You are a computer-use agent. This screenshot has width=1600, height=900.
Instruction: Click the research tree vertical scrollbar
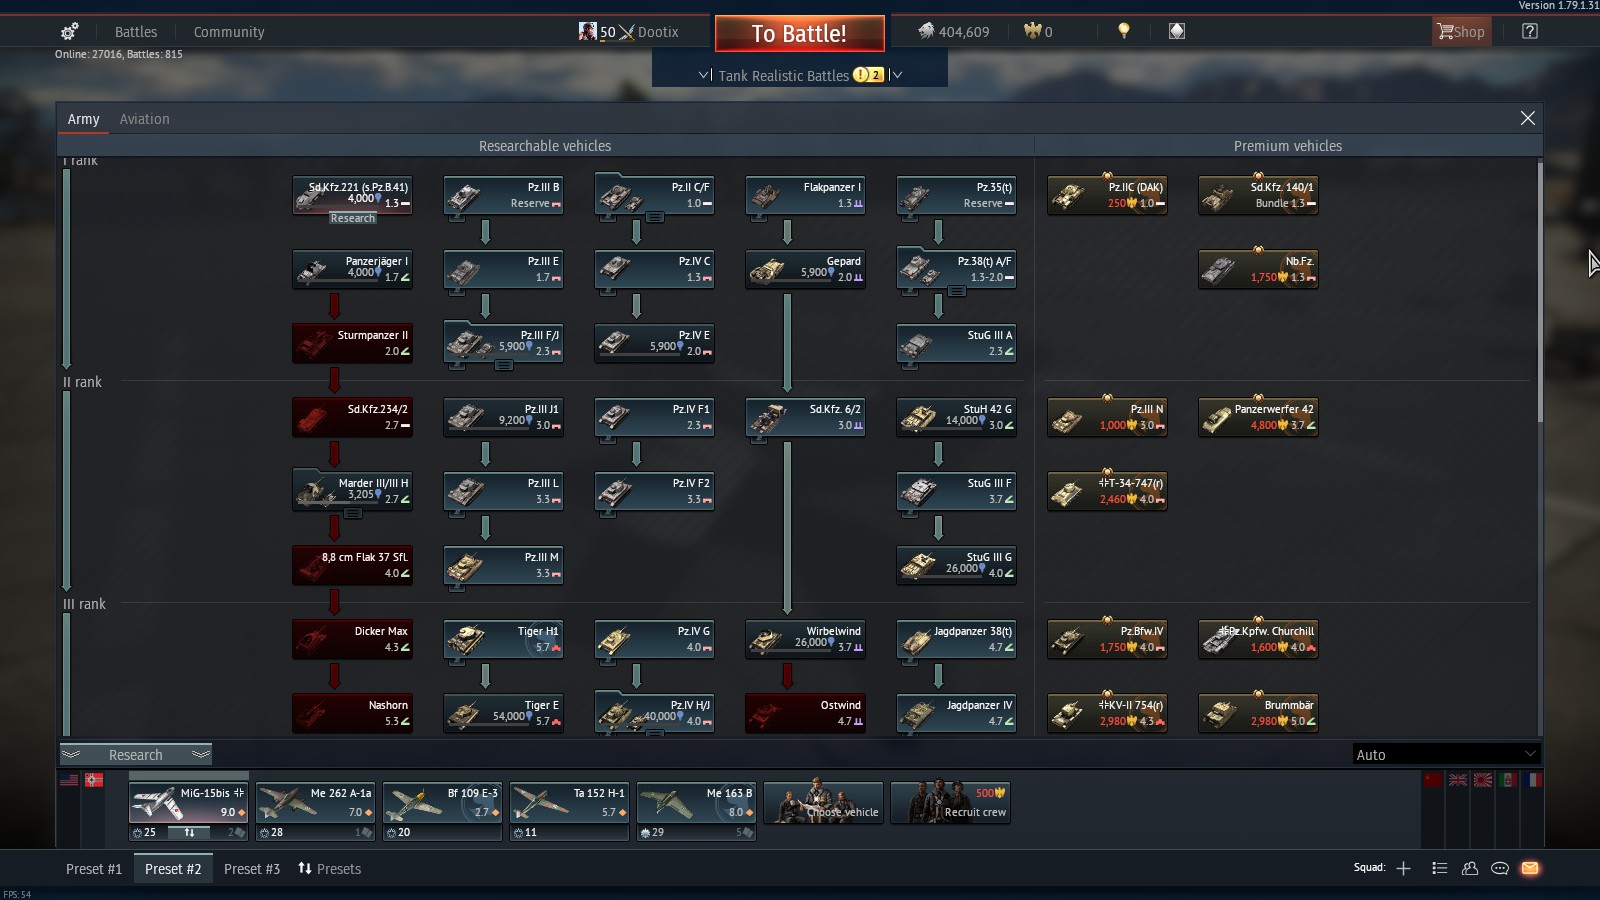[1540, 290]
